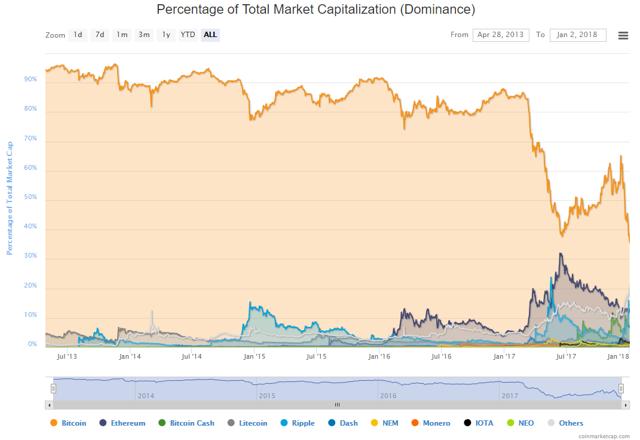Hide the Bitcoin Cash series

[191, 423]
